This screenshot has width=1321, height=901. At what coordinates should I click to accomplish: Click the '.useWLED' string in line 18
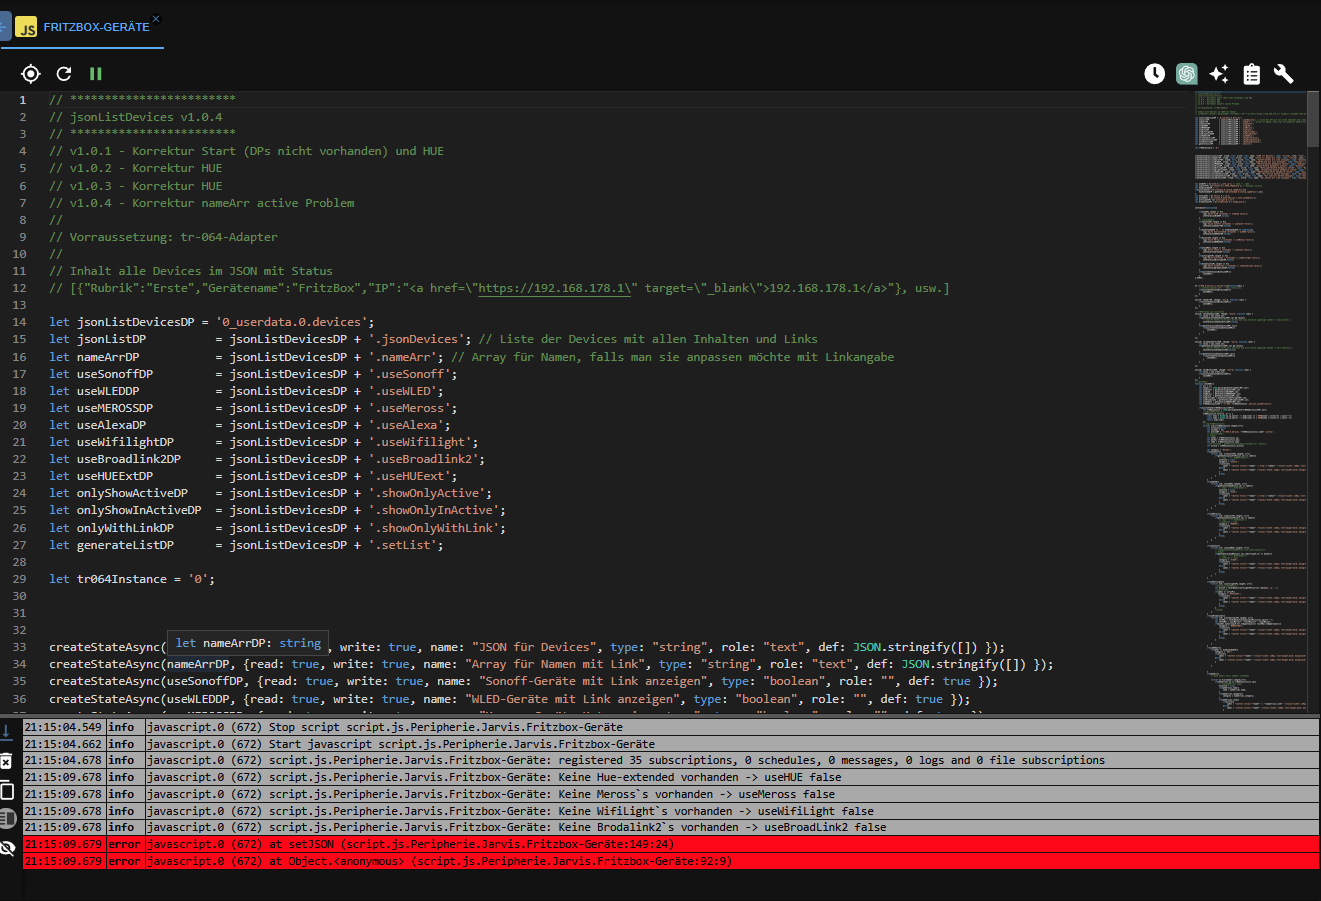click(405, 391)
